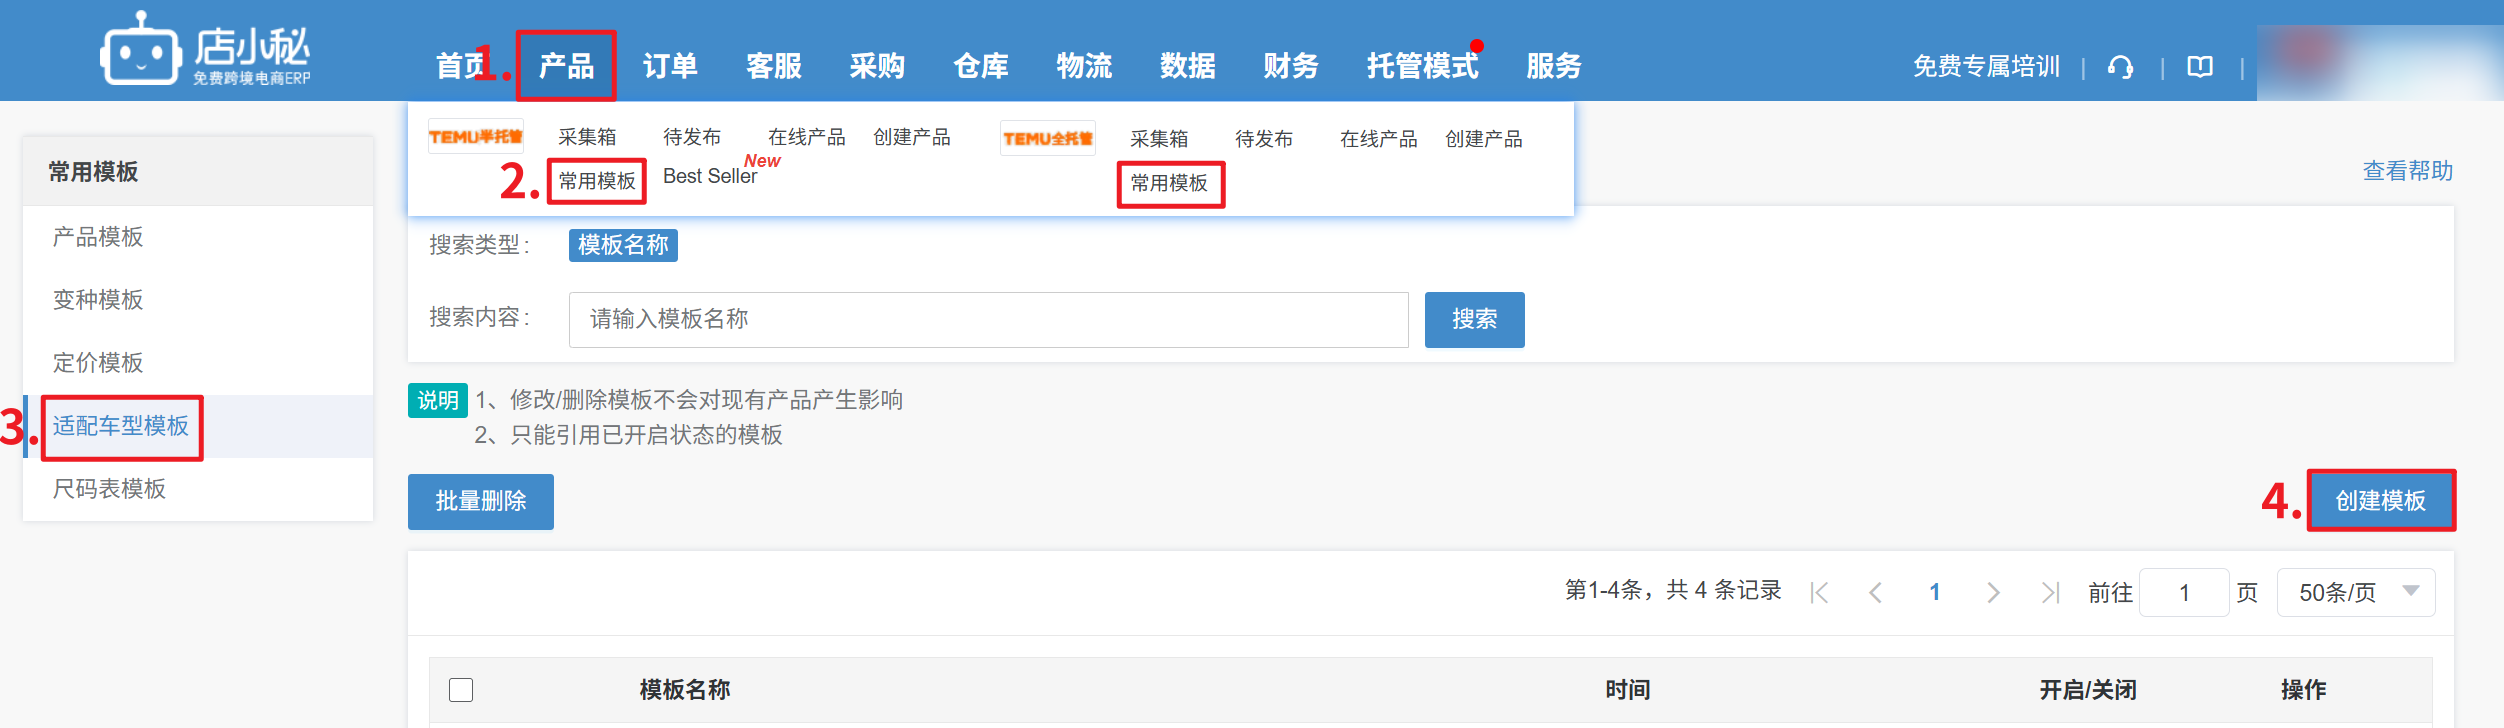Screen dimensions: 2504x728
Task: Click the 模板名称 column header
Action: point(685,690)
